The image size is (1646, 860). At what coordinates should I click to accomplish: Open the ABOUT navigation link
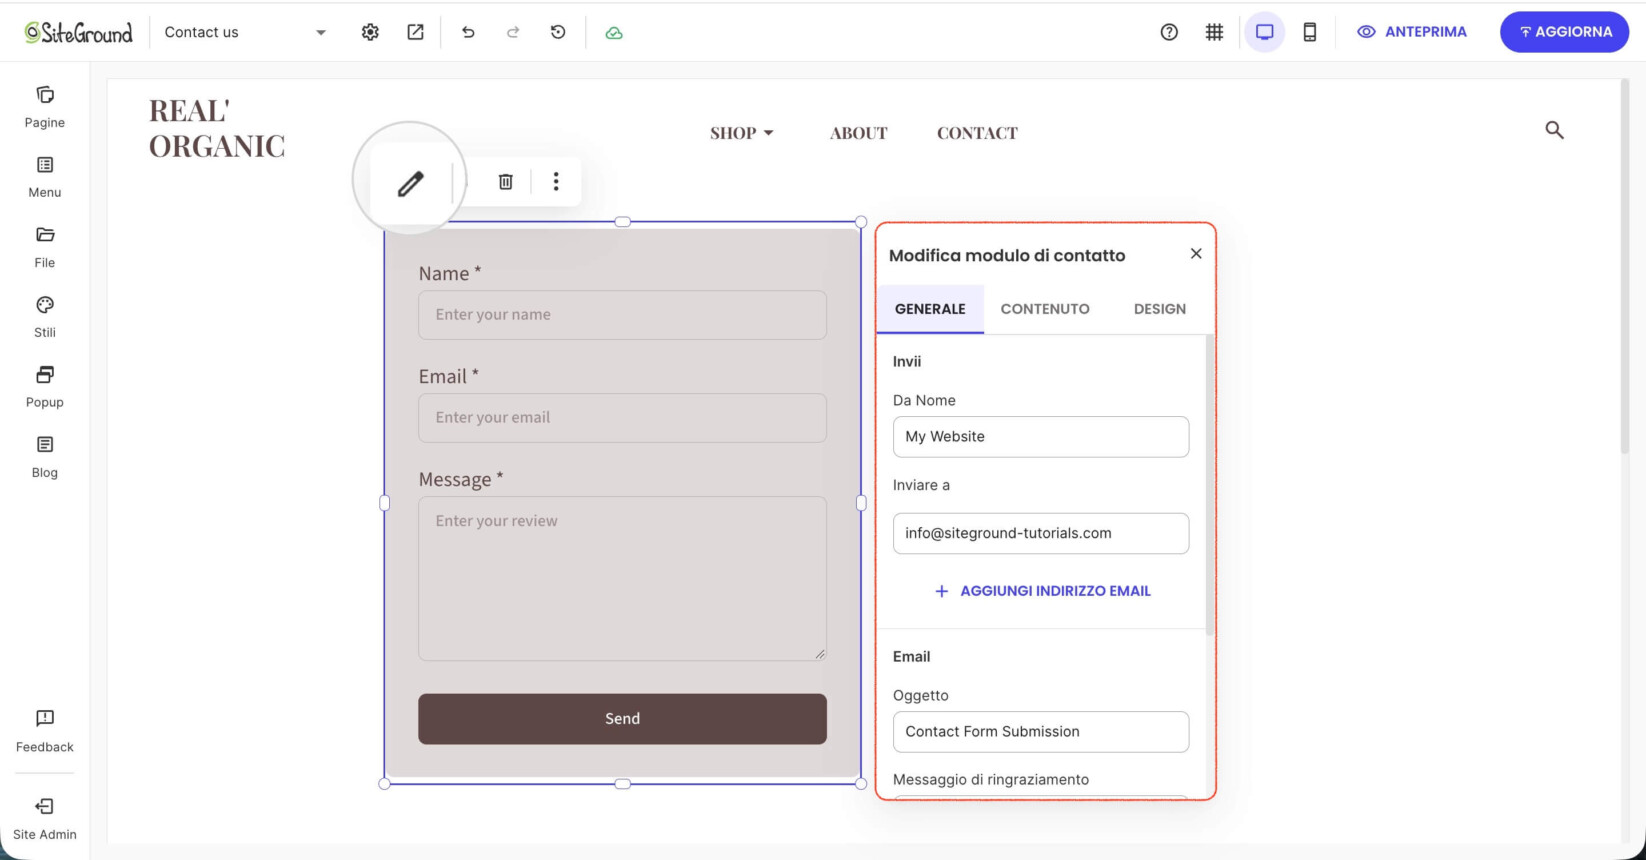pyautogui.click(x=858, y=133)
